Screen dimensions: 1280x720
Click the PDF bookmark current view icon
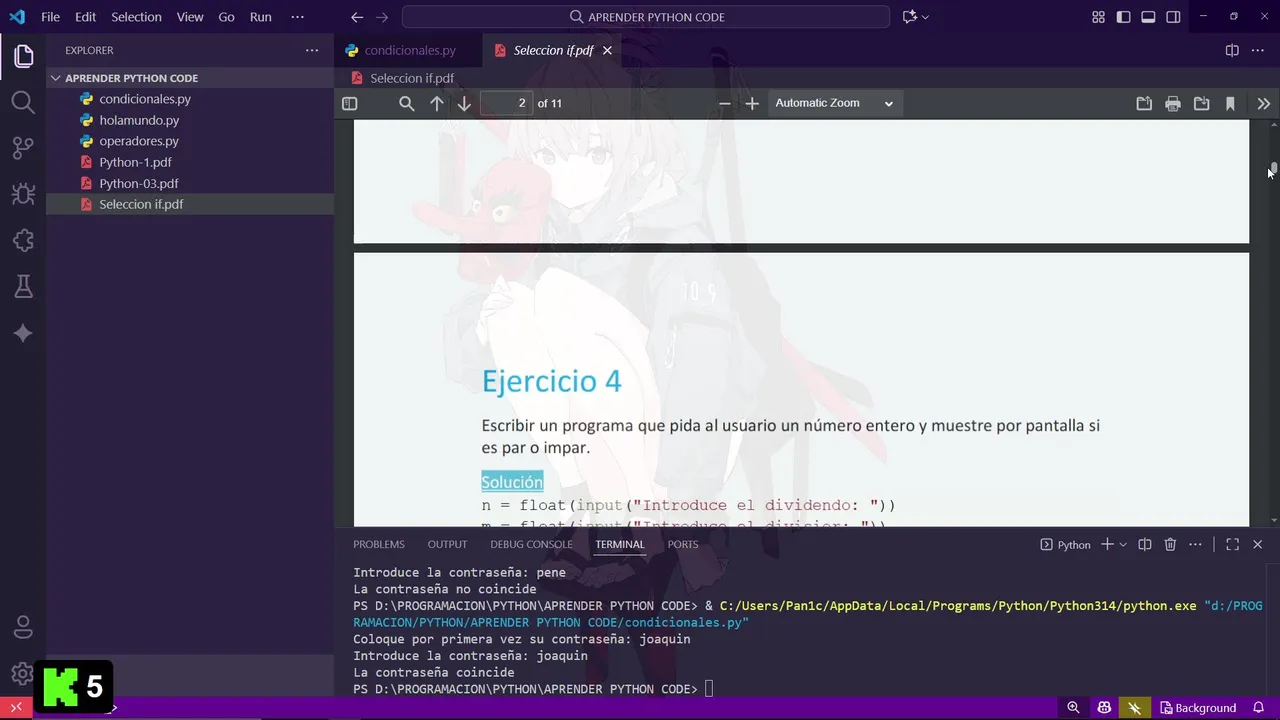[x=1230, y=103]
